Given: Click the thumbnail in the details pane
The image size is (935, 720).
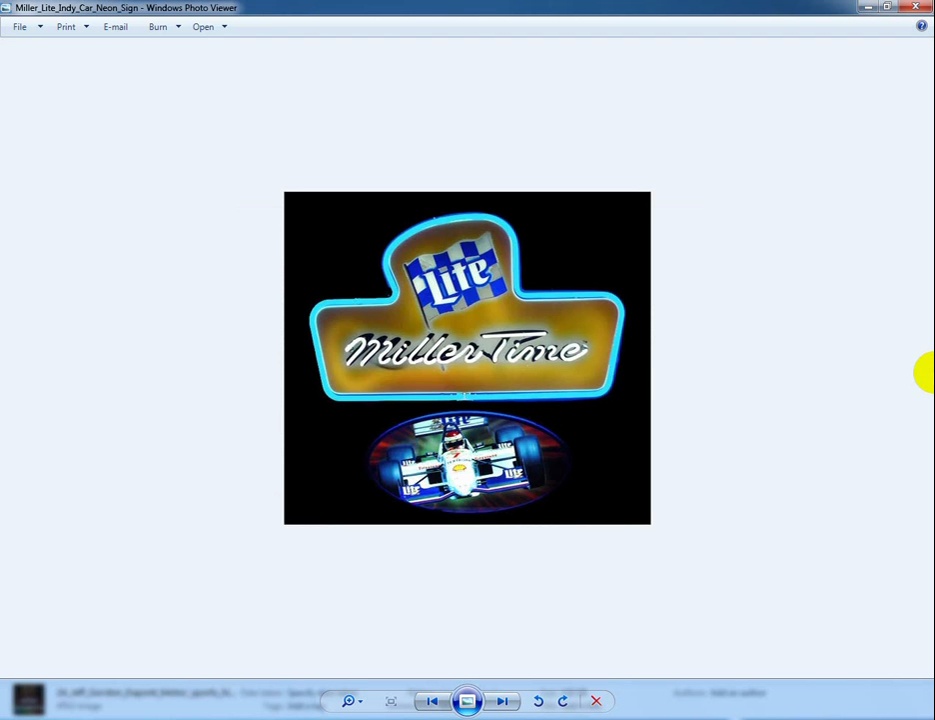Looking at the screenshot, I should coord(29,699).
